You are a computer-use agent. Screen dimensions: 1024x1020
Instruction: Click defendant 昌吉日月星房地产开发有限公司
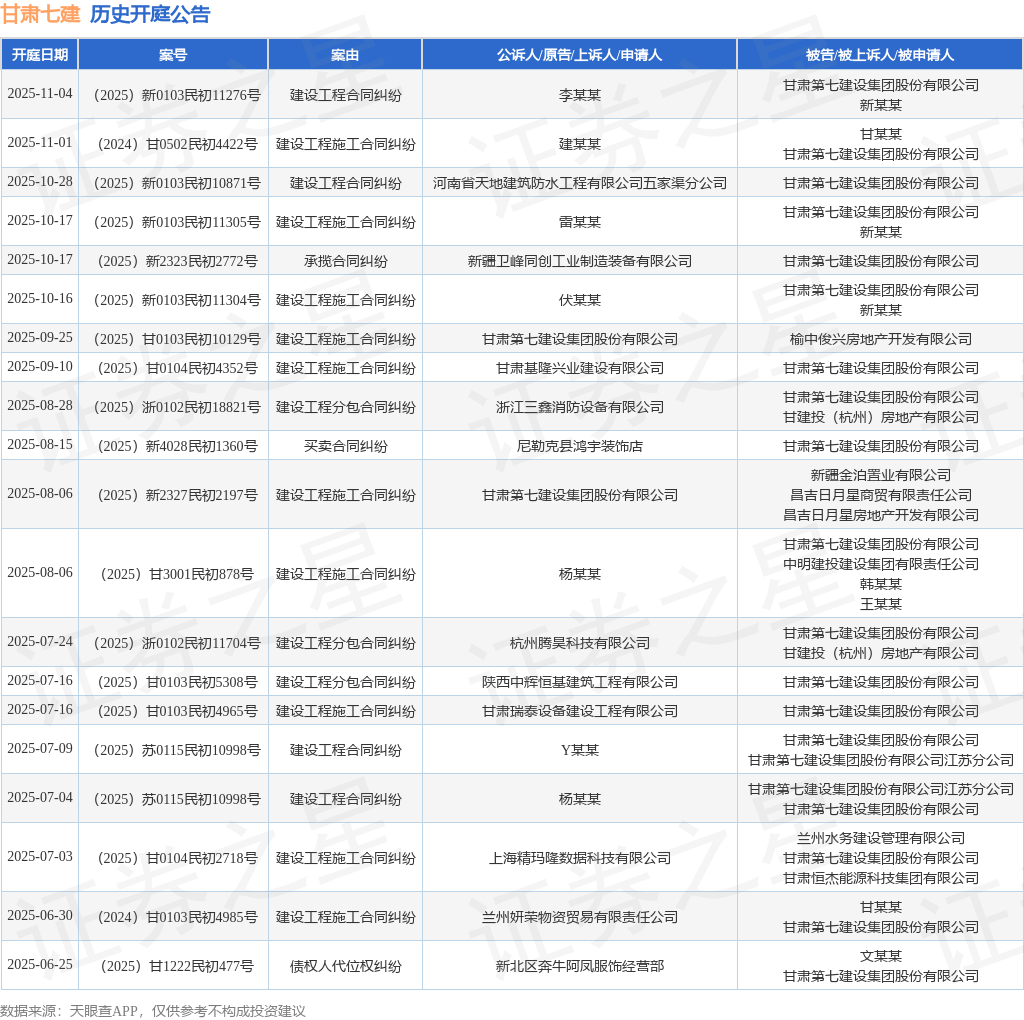click(880, 515)
